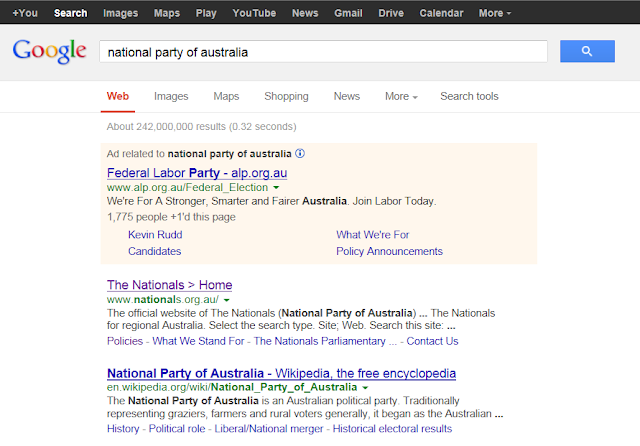Open YouTube in the top bar
Screen dimensions: 640x446
pyautogui.click(x=254, y=13)
